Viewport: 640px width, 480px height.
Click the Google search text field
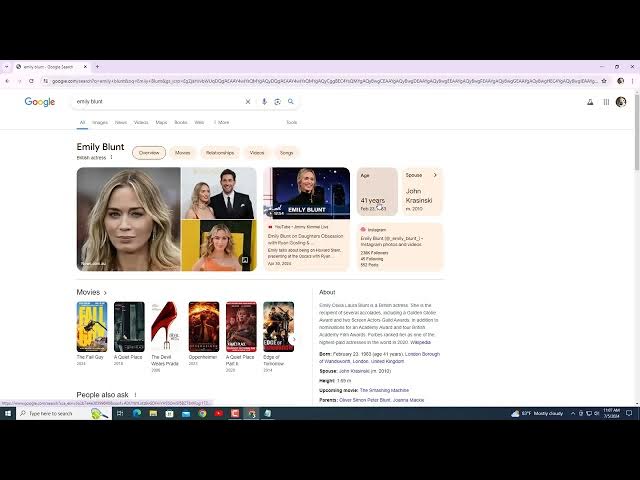coord(155,101)
